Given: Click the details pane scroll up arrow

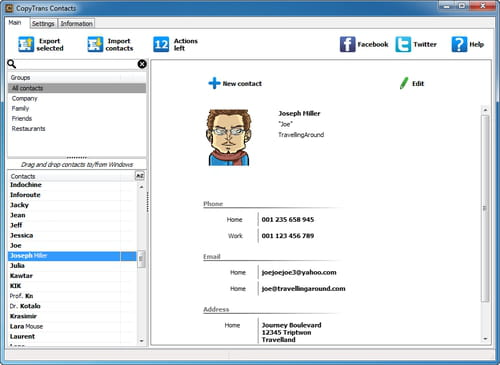Looking at the screenshot, I should [485, 110].
